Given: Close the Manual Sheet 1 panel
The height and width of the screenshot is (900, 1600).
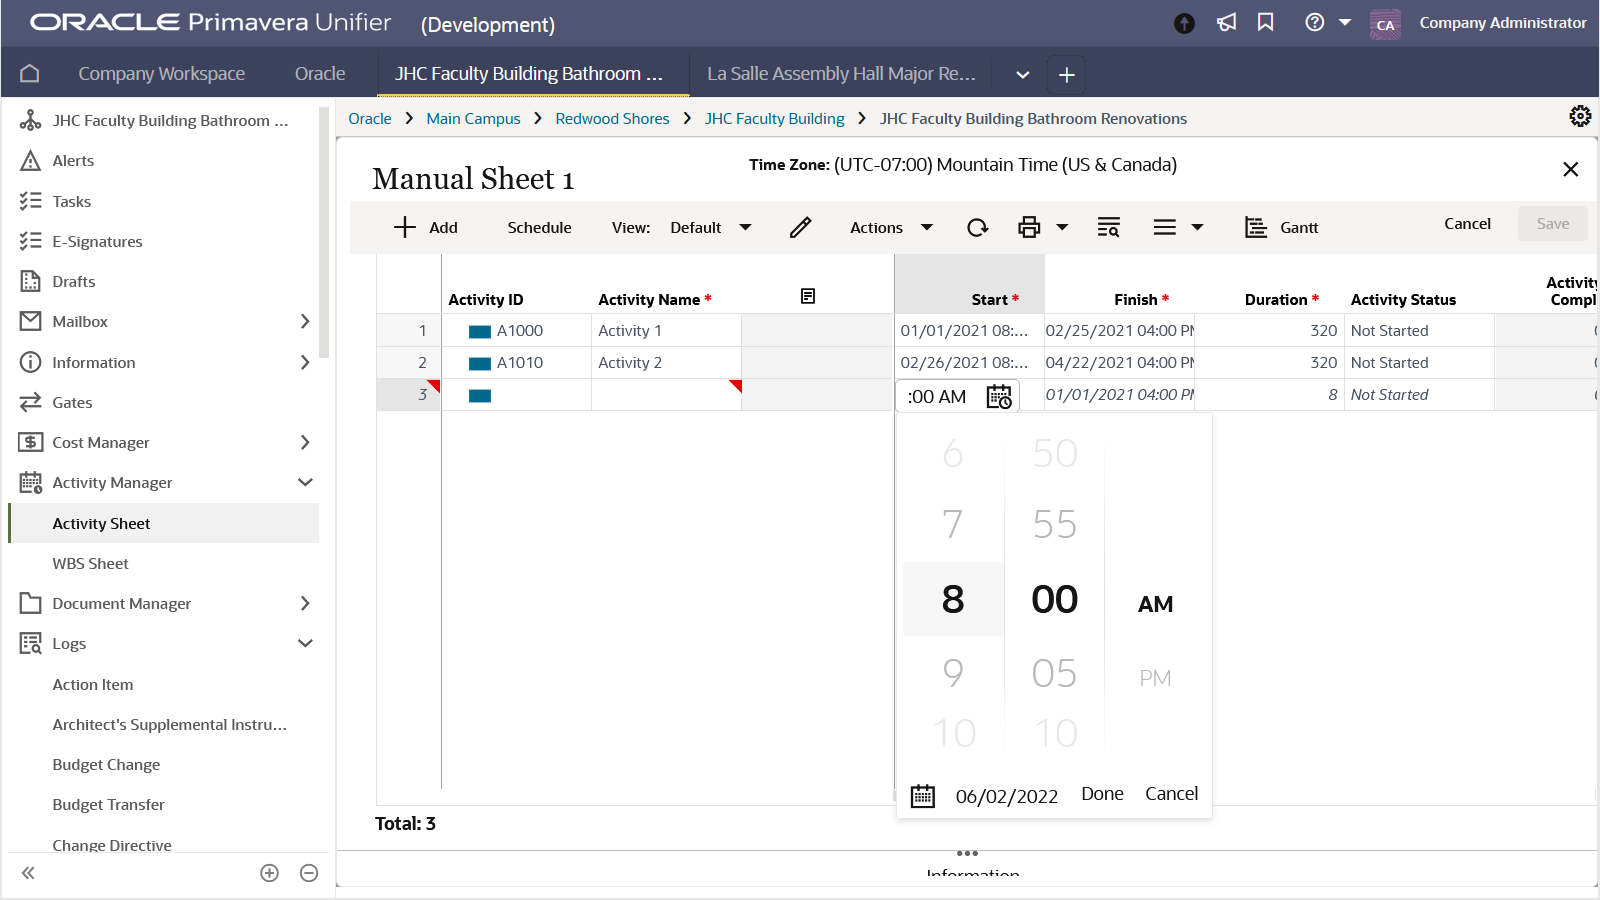Looking at the screenshot, I should point(1570,169).
